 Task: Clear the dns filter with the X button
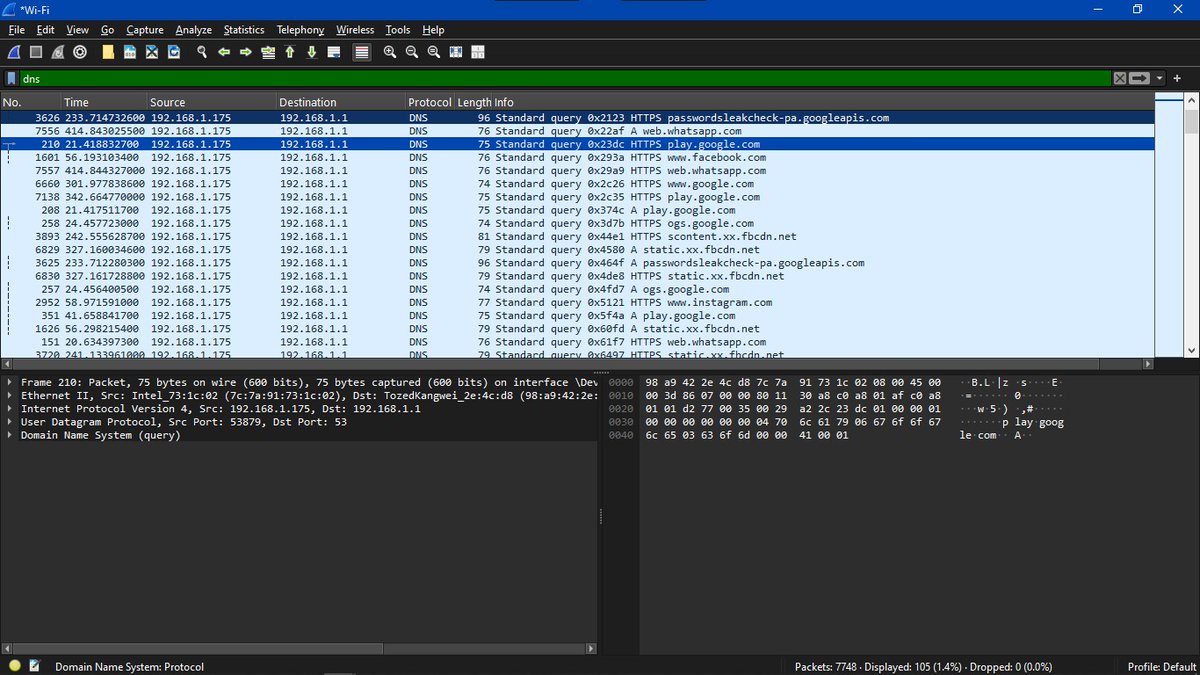click(x=1119, y=78)
